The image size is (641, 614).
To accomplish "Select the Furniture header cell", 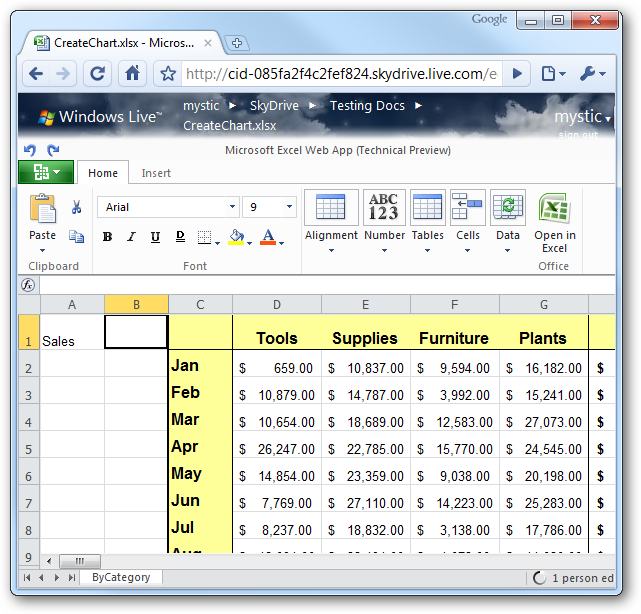I will point(455,332).
